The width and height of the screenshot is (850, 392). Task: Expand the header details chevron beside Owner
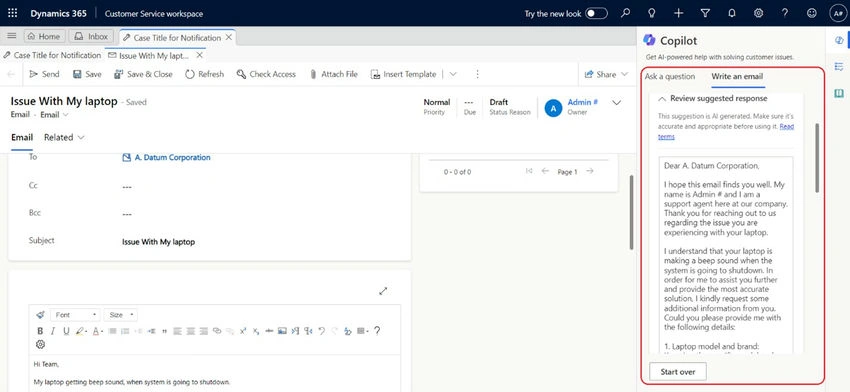(616, 103)
